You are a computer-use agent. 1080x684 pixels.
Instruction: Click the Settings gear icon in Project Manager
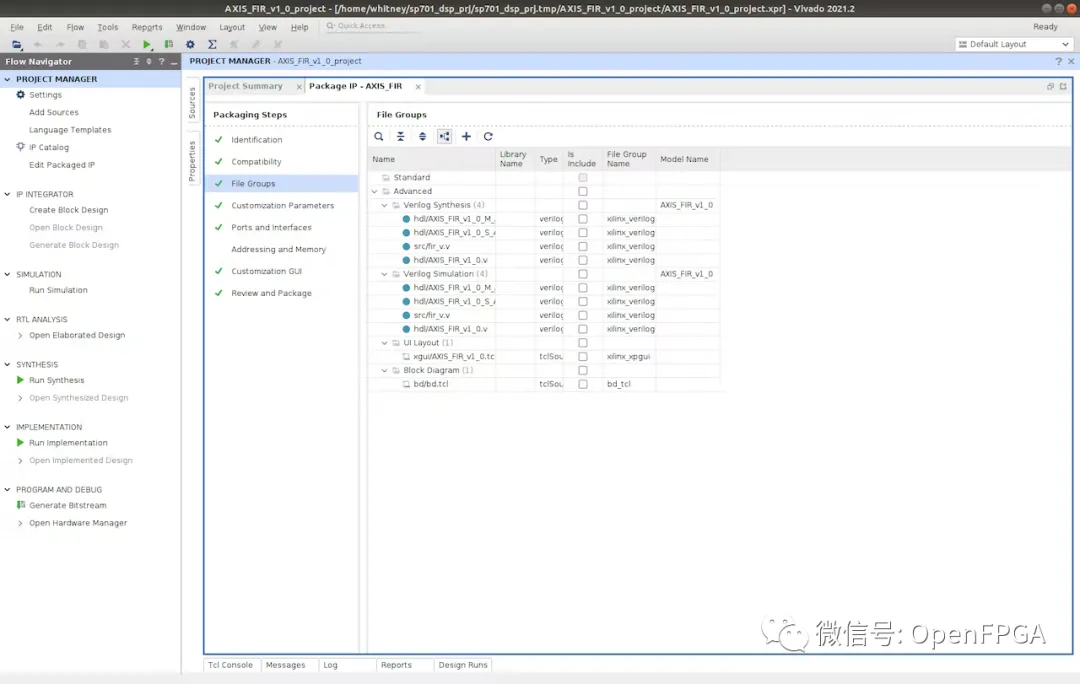click(x=21, y=95)
